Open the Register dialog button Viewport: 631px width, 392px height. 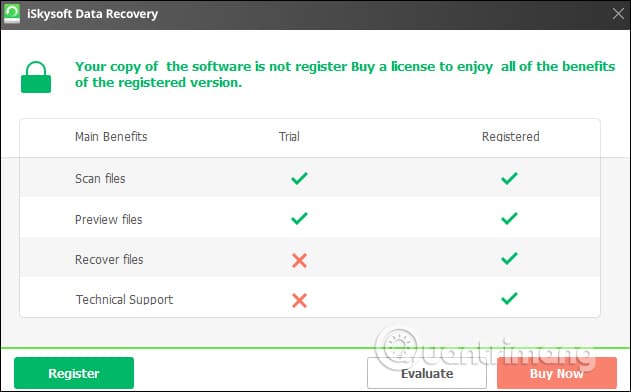point(74,373)
